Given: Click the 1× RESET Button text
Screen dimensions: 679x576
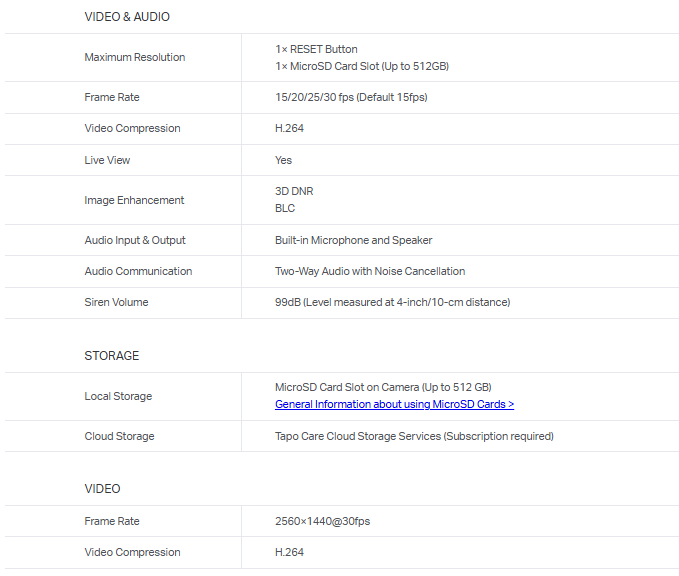Looking at the screenshot, I should [316, 49].
